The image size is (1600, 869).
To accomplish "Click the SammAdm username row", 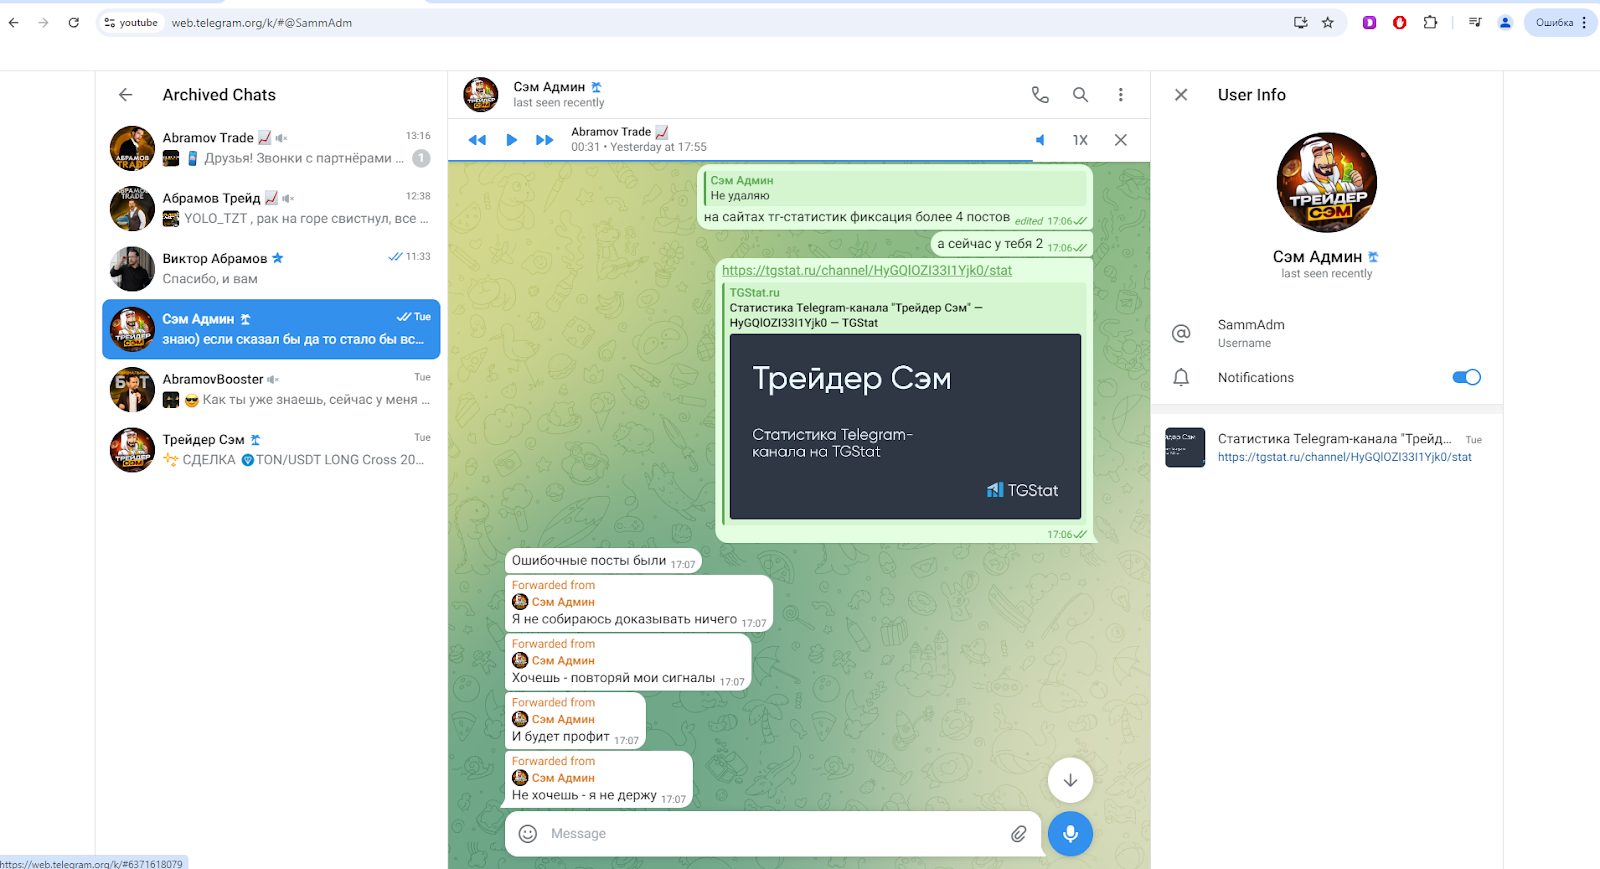I will click(x=1327, y=333).
